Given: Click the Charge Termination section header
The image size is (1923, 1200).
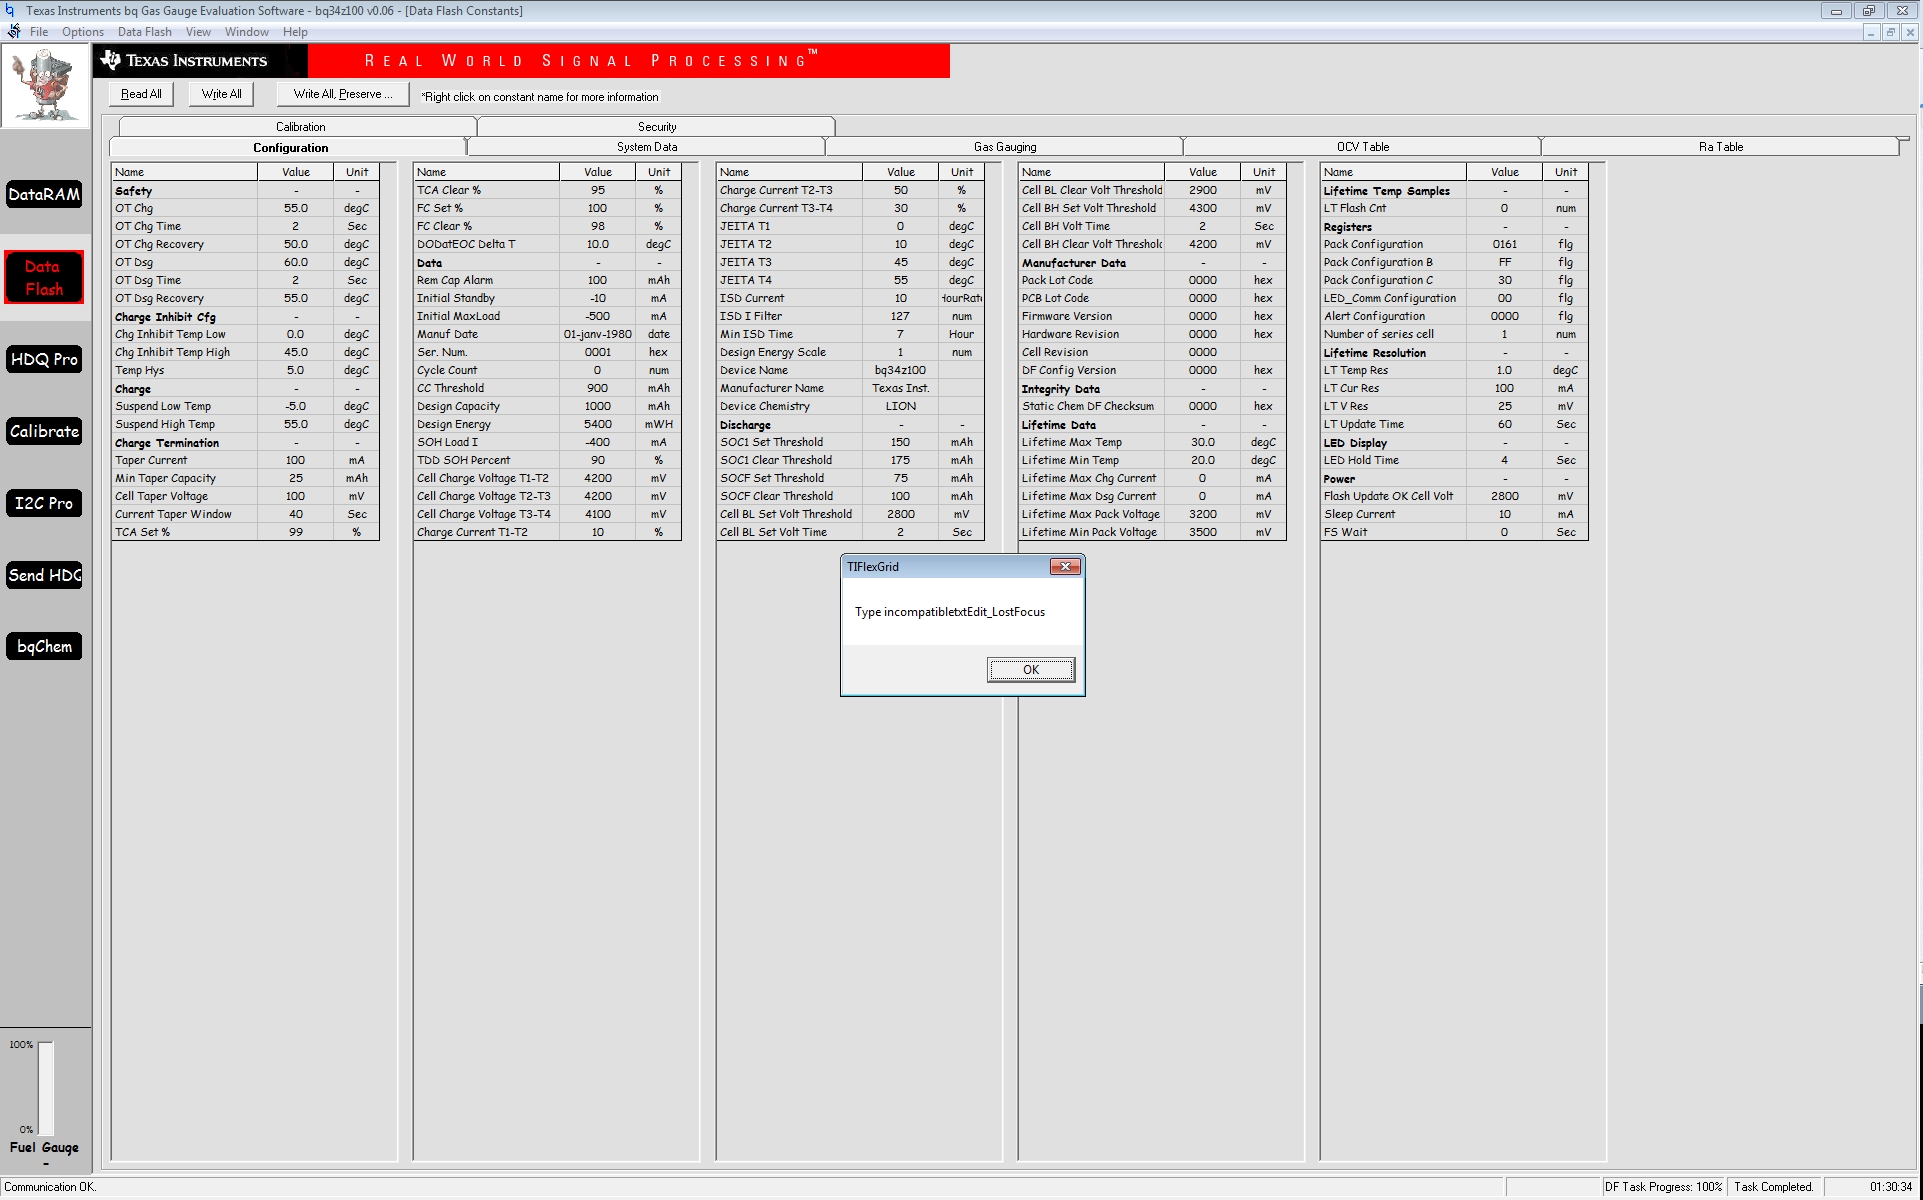Looking at the screenshot, I should [245, 442].
